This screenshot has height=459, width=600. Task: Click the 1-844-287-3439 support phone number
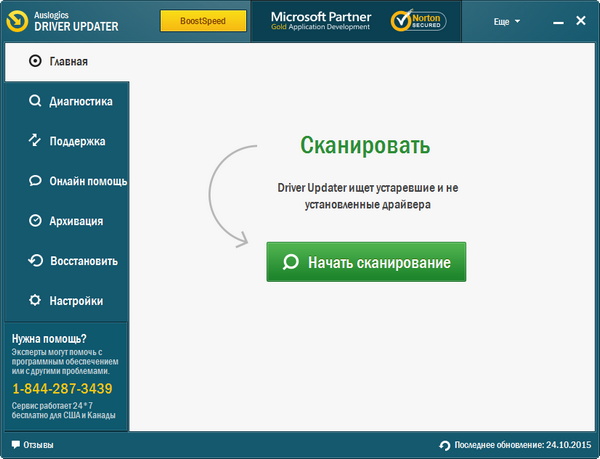coord(62,388)
